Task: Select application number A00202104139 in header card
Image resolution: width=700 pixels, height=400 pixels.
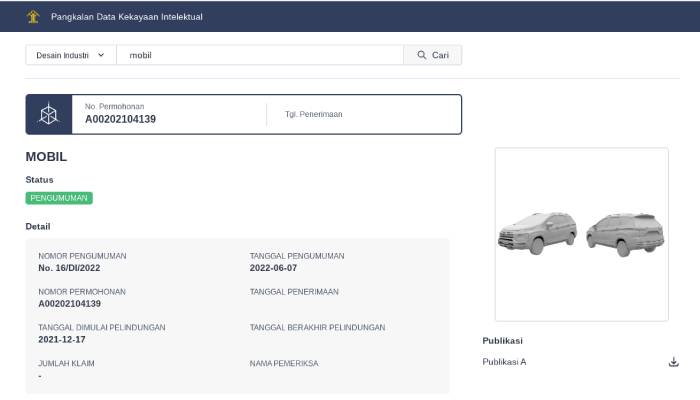Action: pos(121,119)
